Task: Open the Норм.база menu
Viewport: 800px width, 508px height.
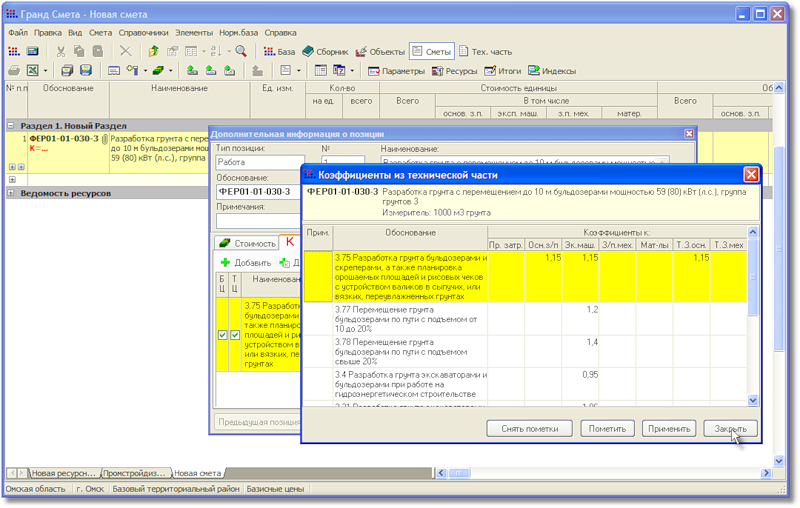Action: (x=238, y=33)
